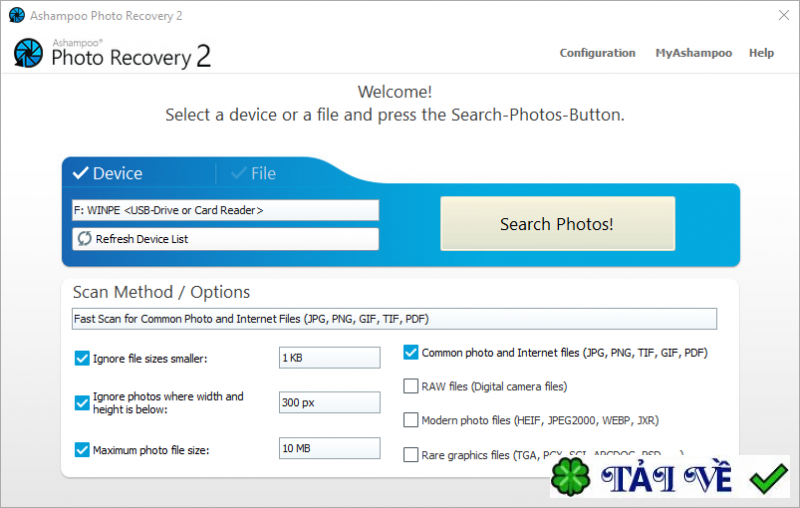Open the MyAshampoo menu

click(x=693, y=53)
